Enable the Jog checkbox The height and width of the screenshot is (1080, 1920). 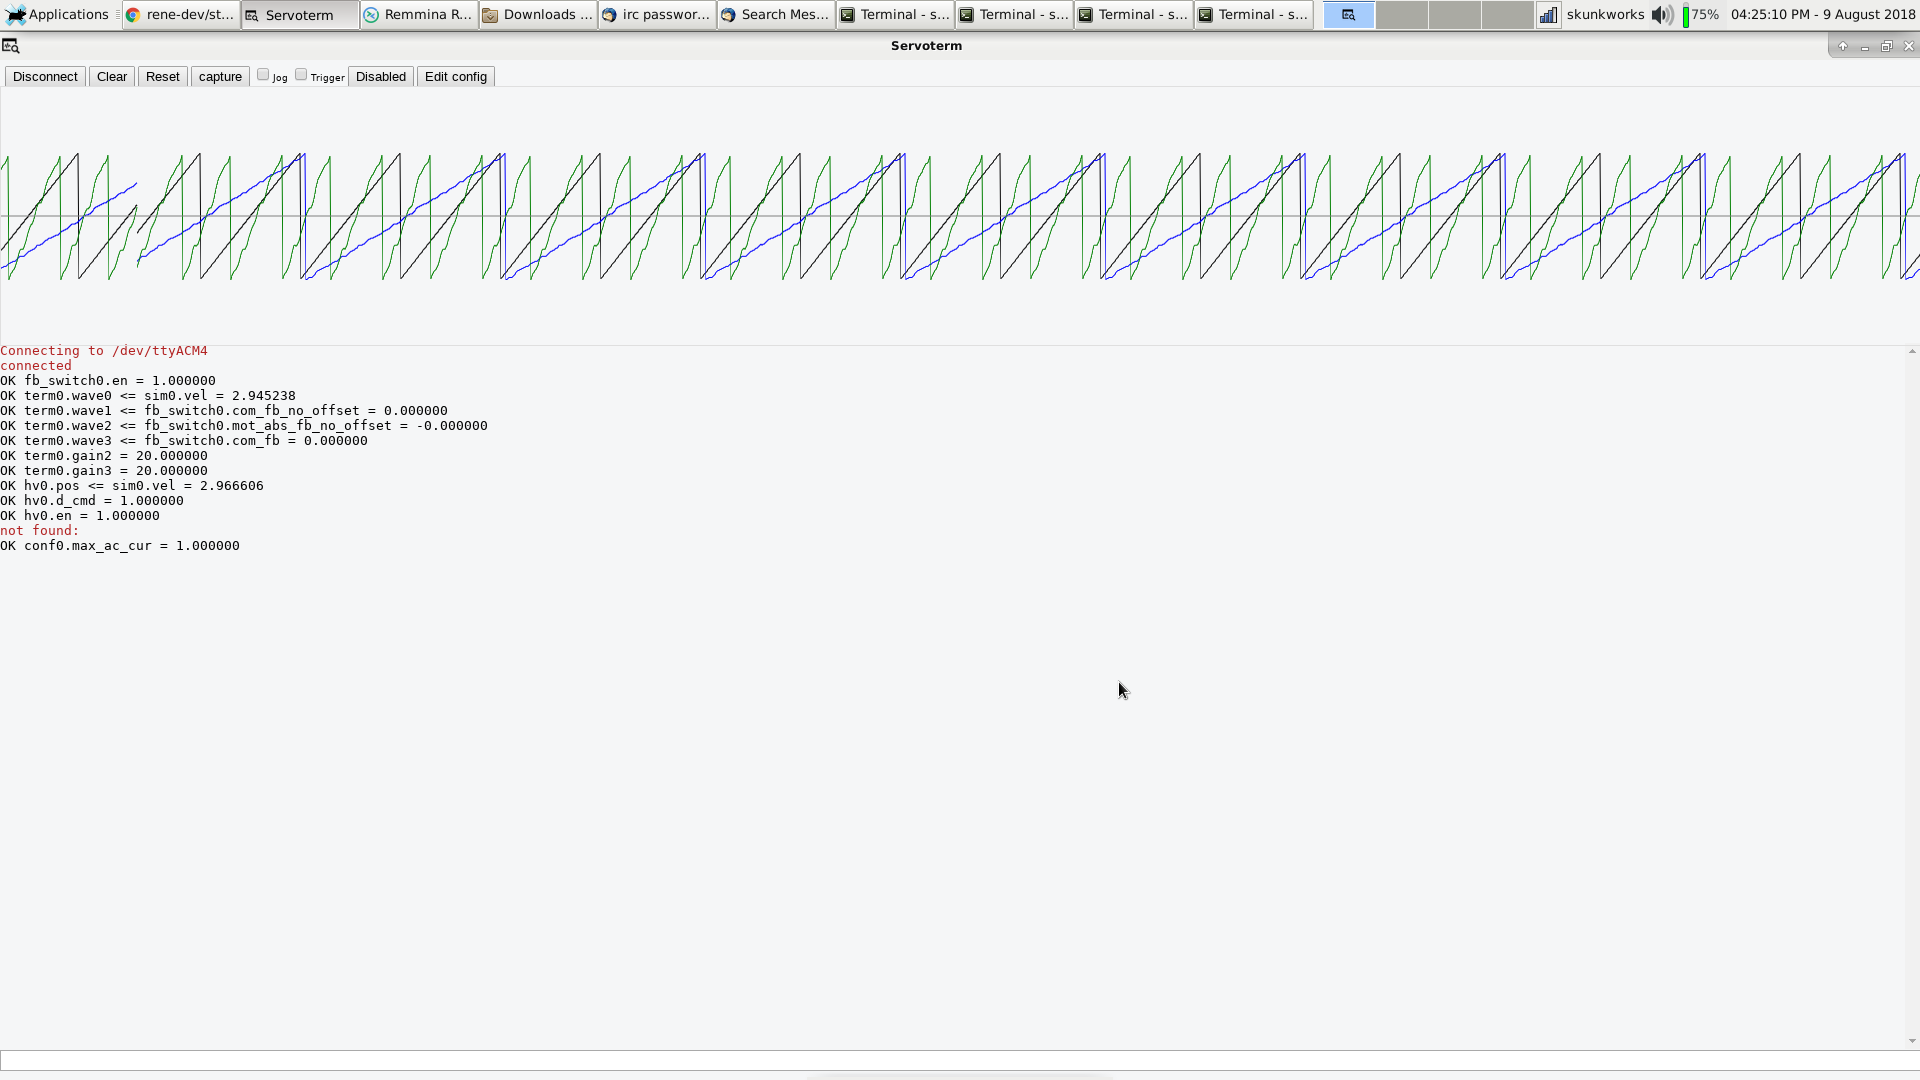pos(263,75)
